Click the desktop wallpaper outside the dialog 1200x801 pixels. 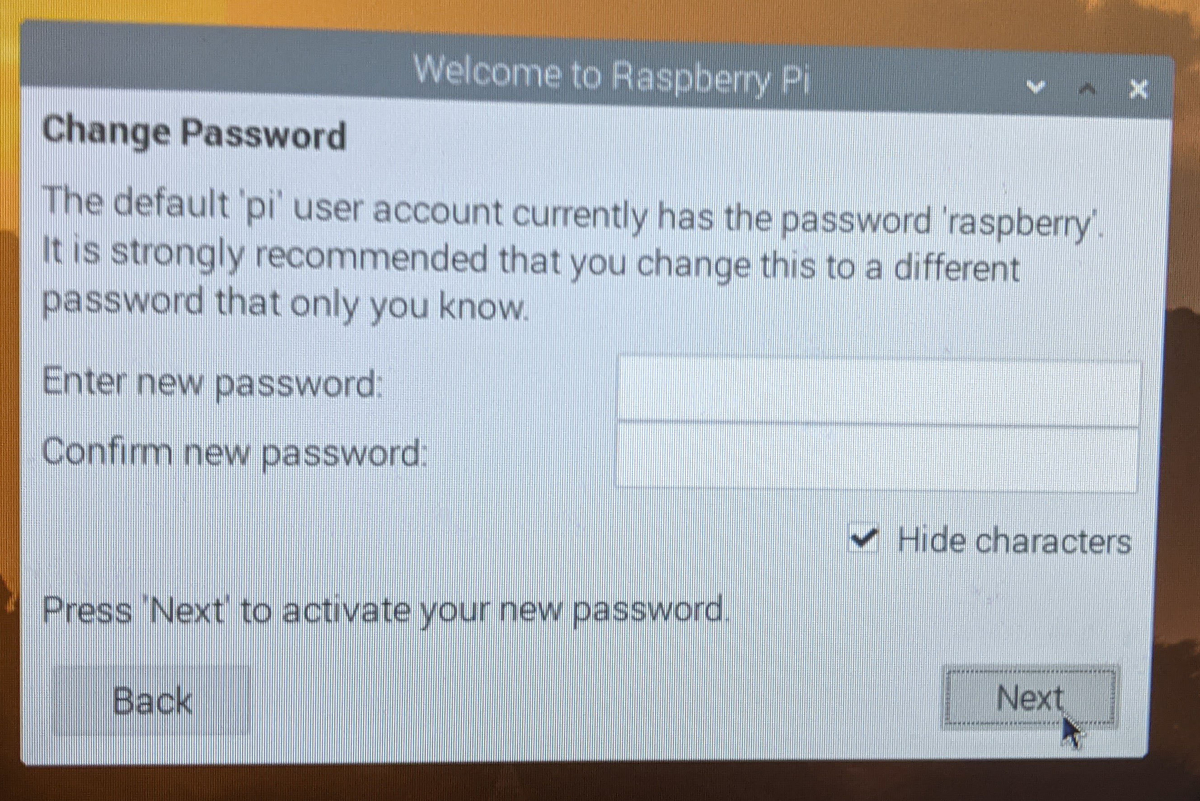pos(600,785)
